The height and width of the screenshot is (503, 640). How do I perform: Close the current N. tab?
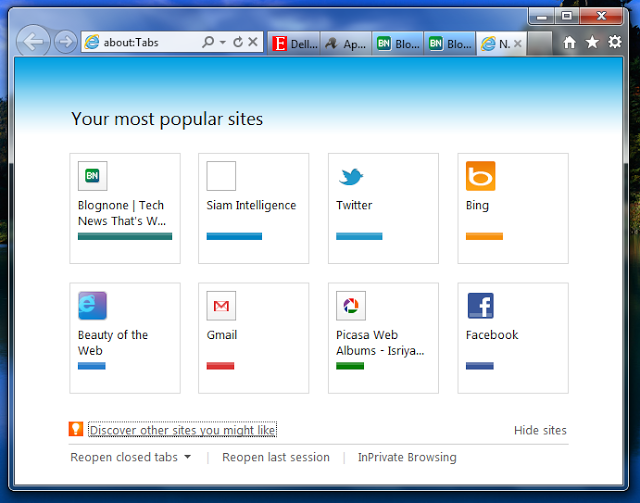518,43
